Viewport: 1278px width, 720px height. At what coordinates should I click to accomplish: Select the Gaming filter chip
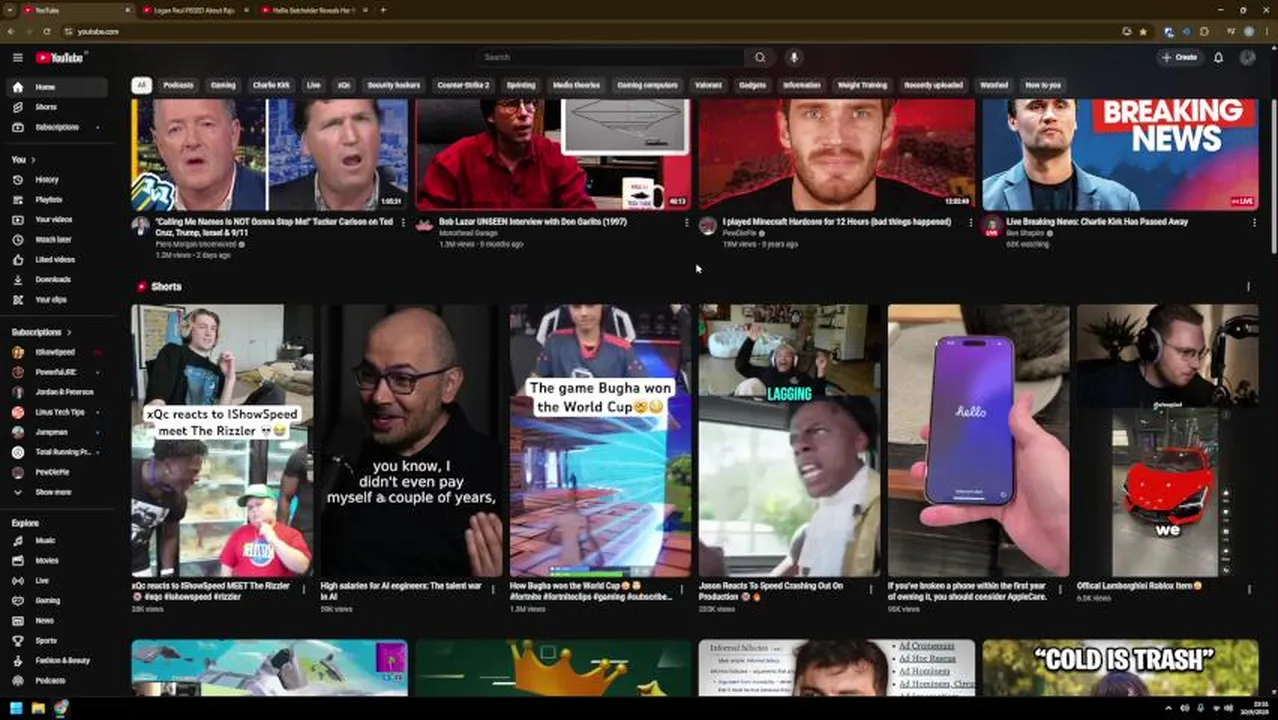223,85
